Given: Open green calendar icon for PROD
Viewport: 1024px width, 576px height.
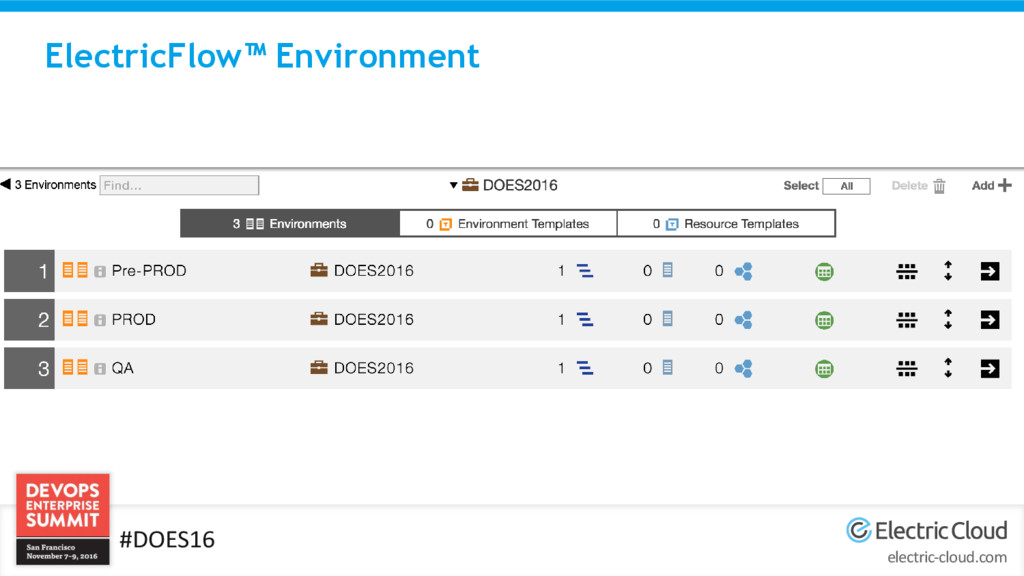Looking at the screenshot, I should click(x=824, y=320).
